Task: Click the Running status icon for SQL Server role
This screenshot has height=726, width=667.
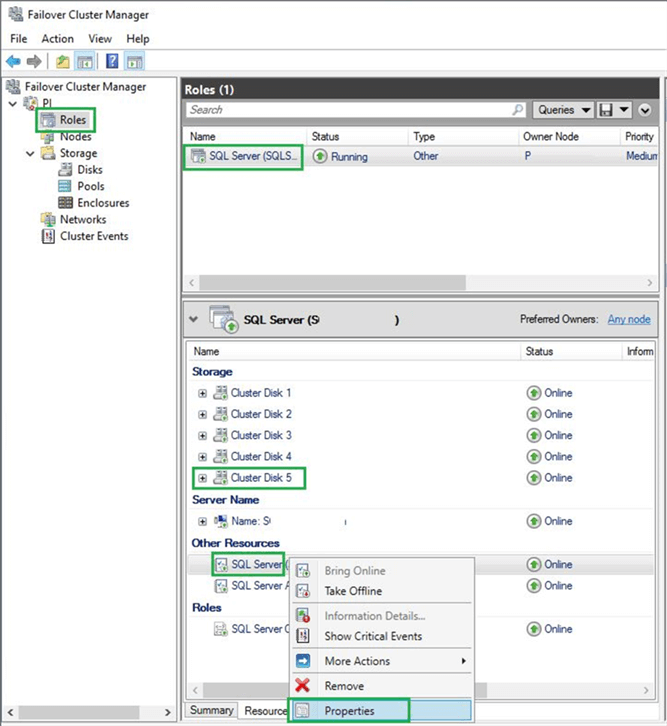Action: click(x=319, y=156)
